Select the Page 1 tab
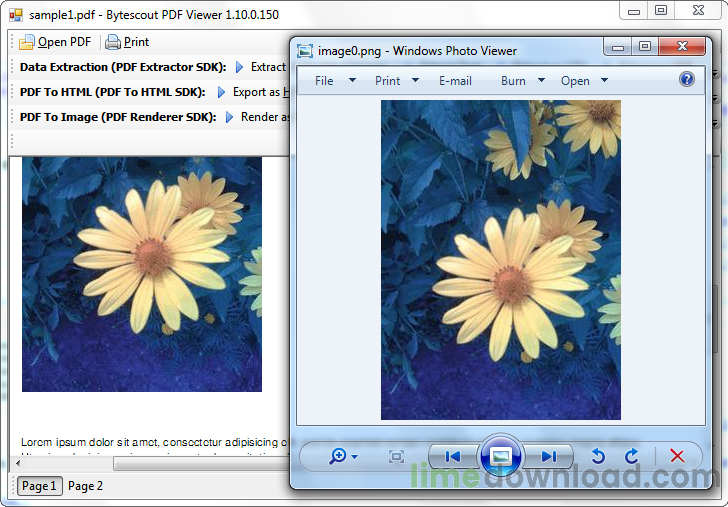728x507 pixels. [39, 486]
